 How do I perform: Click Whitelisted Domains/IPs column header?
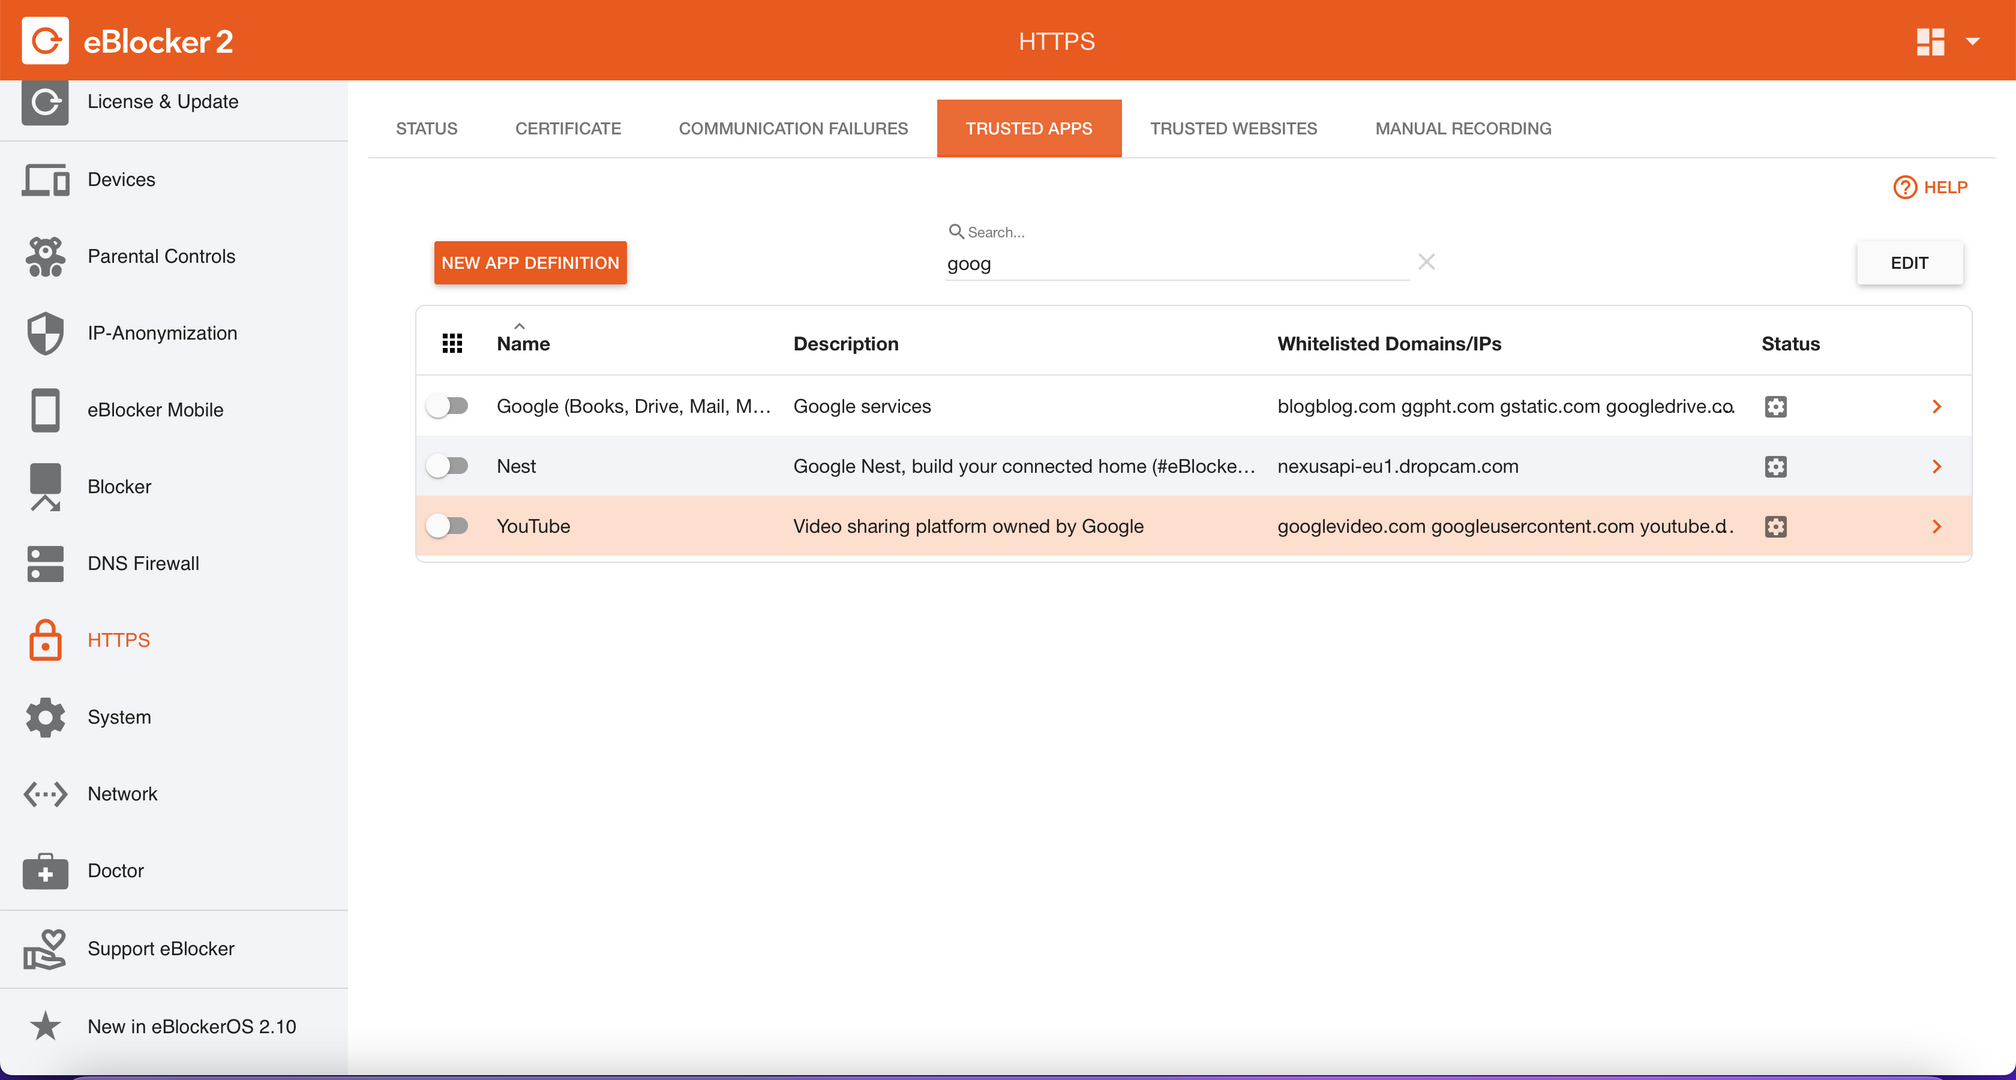click(x=1389, y=344)
